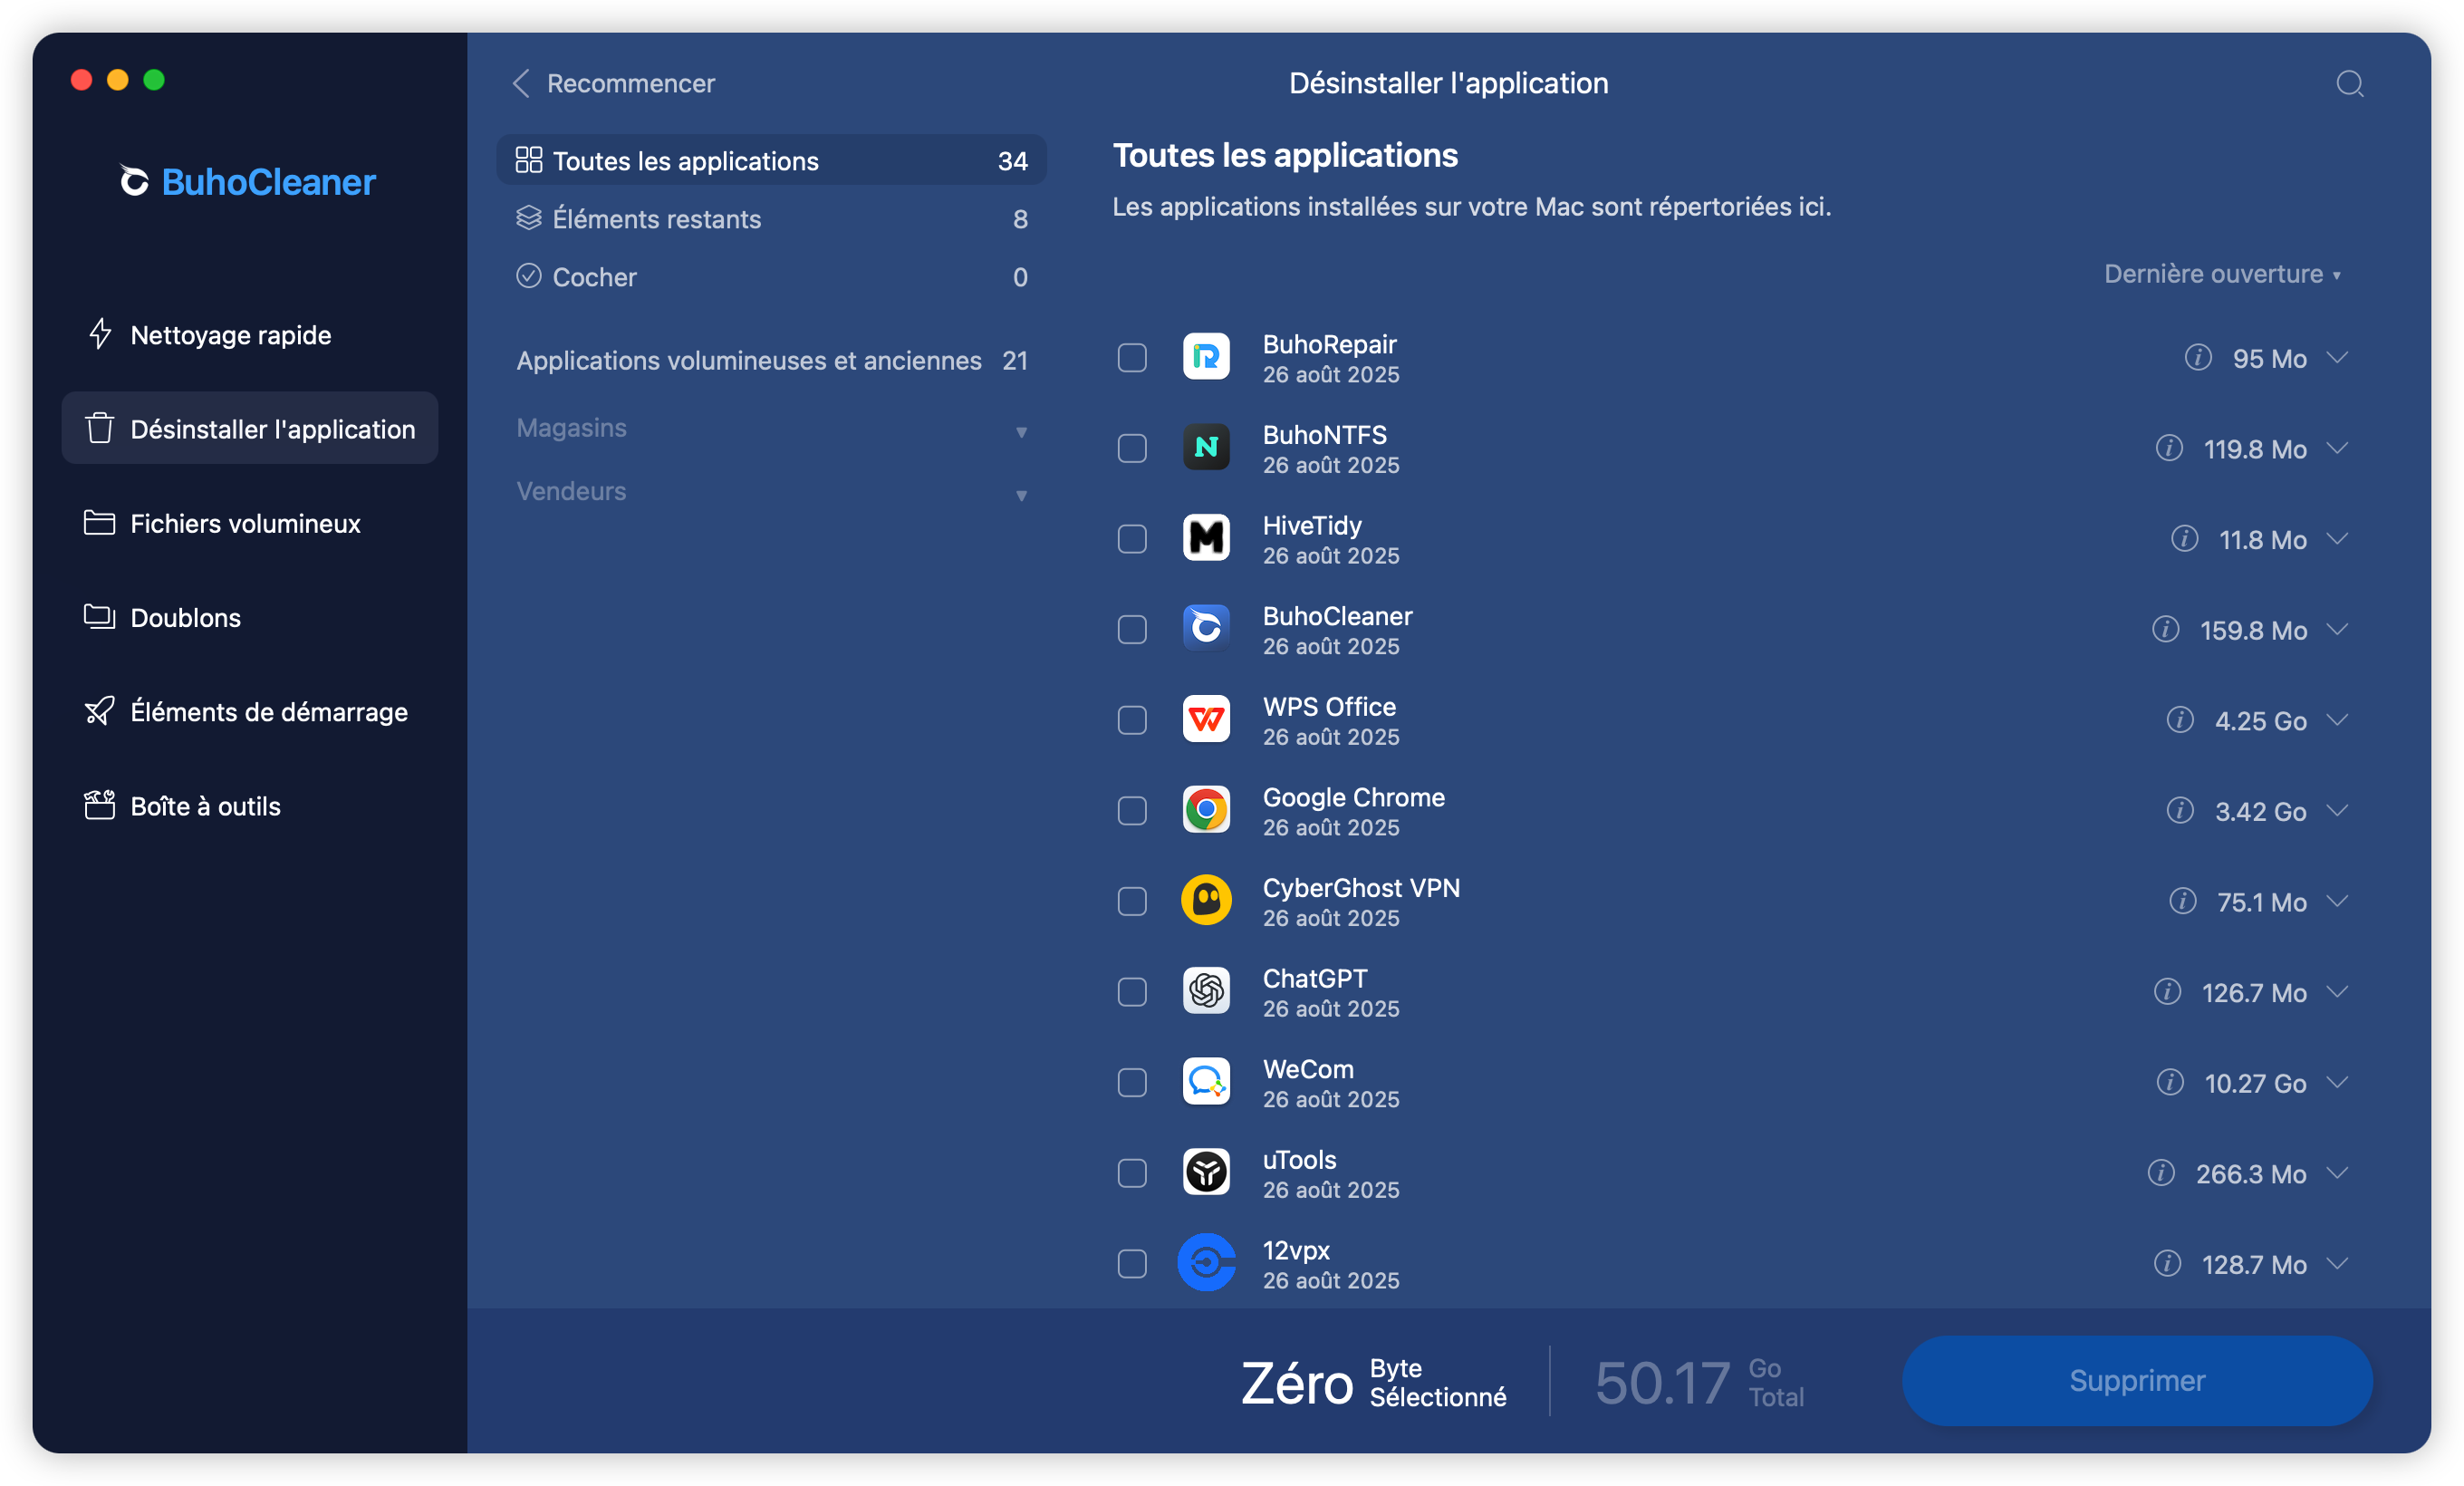Open Fichiers volumineux section
Image resolution: width=2464 pixels, height=1486 pixels.
tap(250, 523)
